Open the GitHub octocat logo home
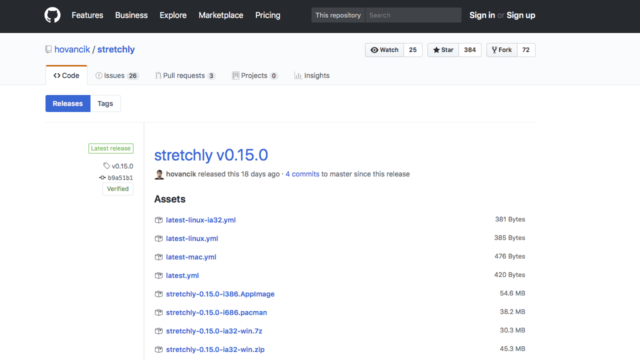 [52, 16]
